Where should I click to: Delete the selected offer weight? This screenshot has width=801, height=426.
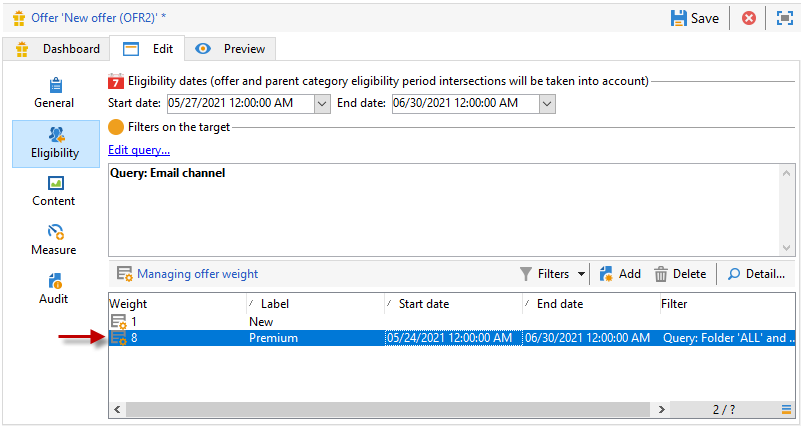click(x=680, y=273)
